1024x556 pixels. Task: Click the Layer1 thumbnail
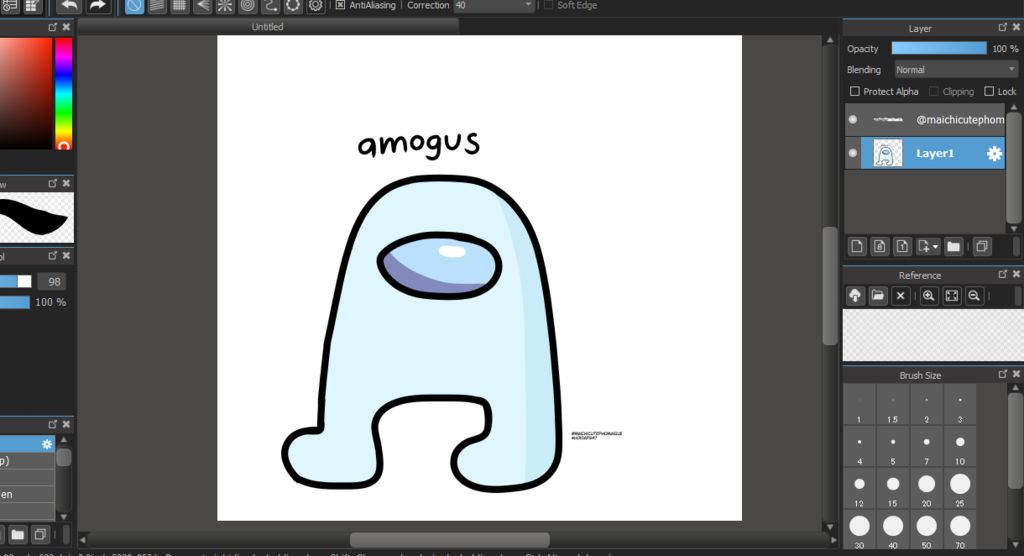tap(888, 154)
